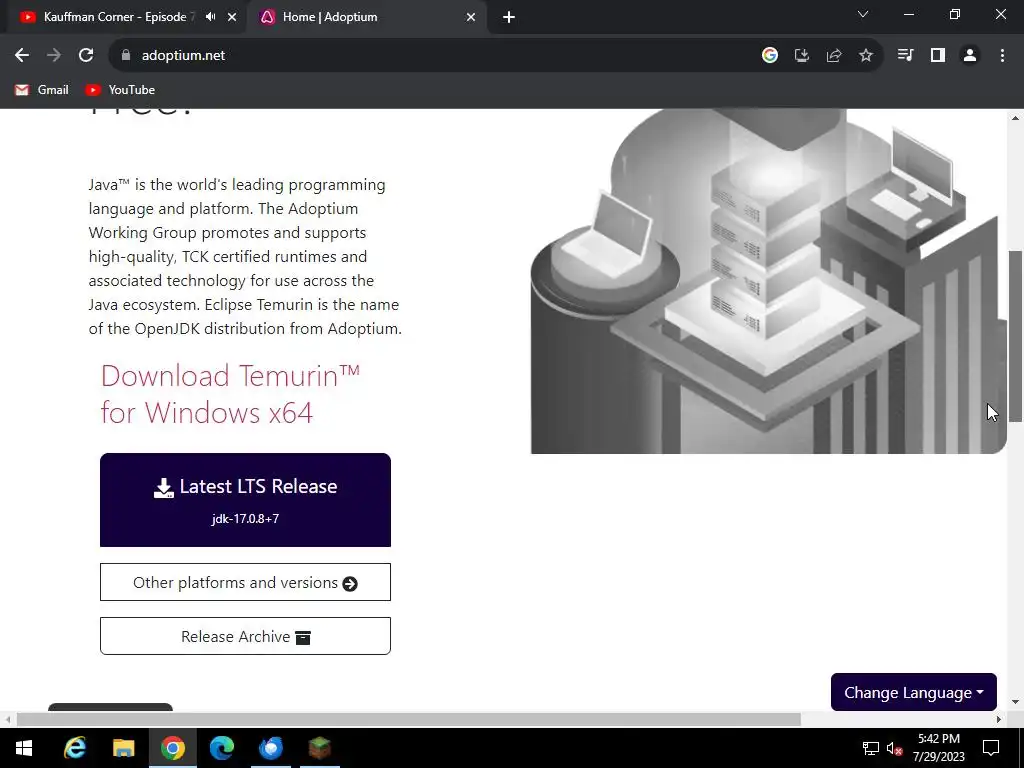Click the Chrome taskbar icon
This screenshot has width=1024, height=768.
click(x=172, y=748)
